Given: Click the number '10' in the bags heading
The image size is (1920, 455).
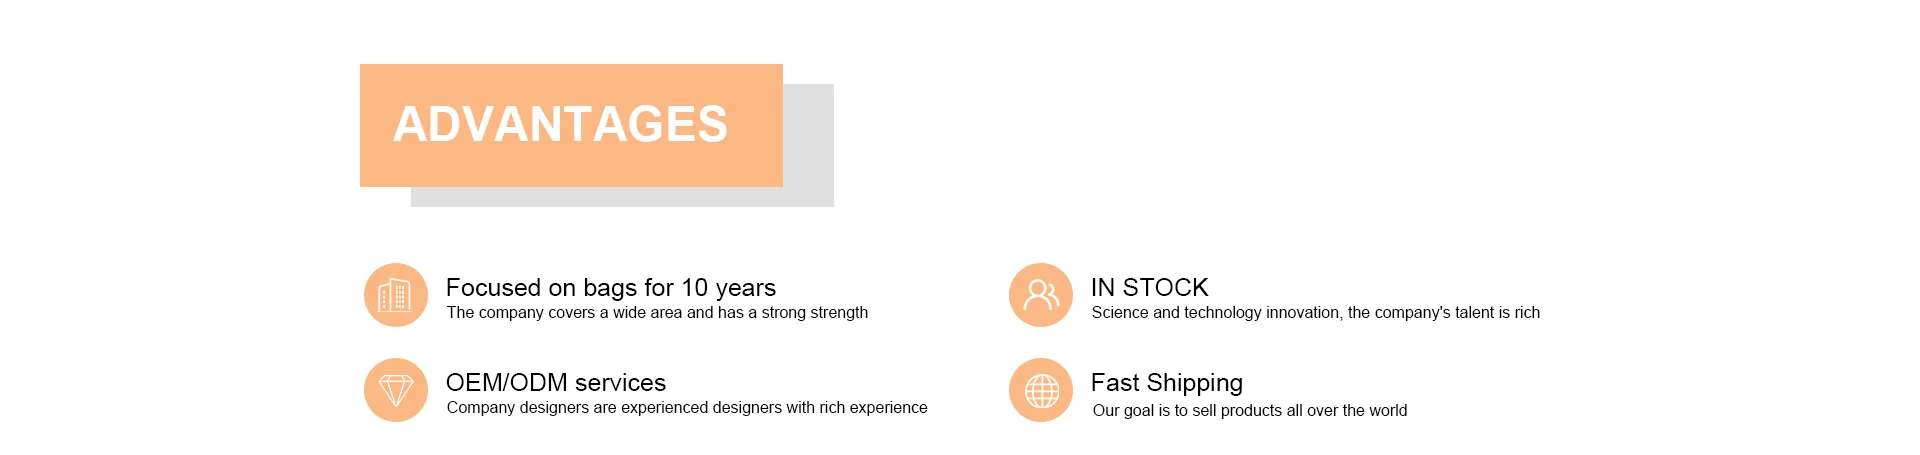Looking at the screenshot, I should click(x=694, y=288).
